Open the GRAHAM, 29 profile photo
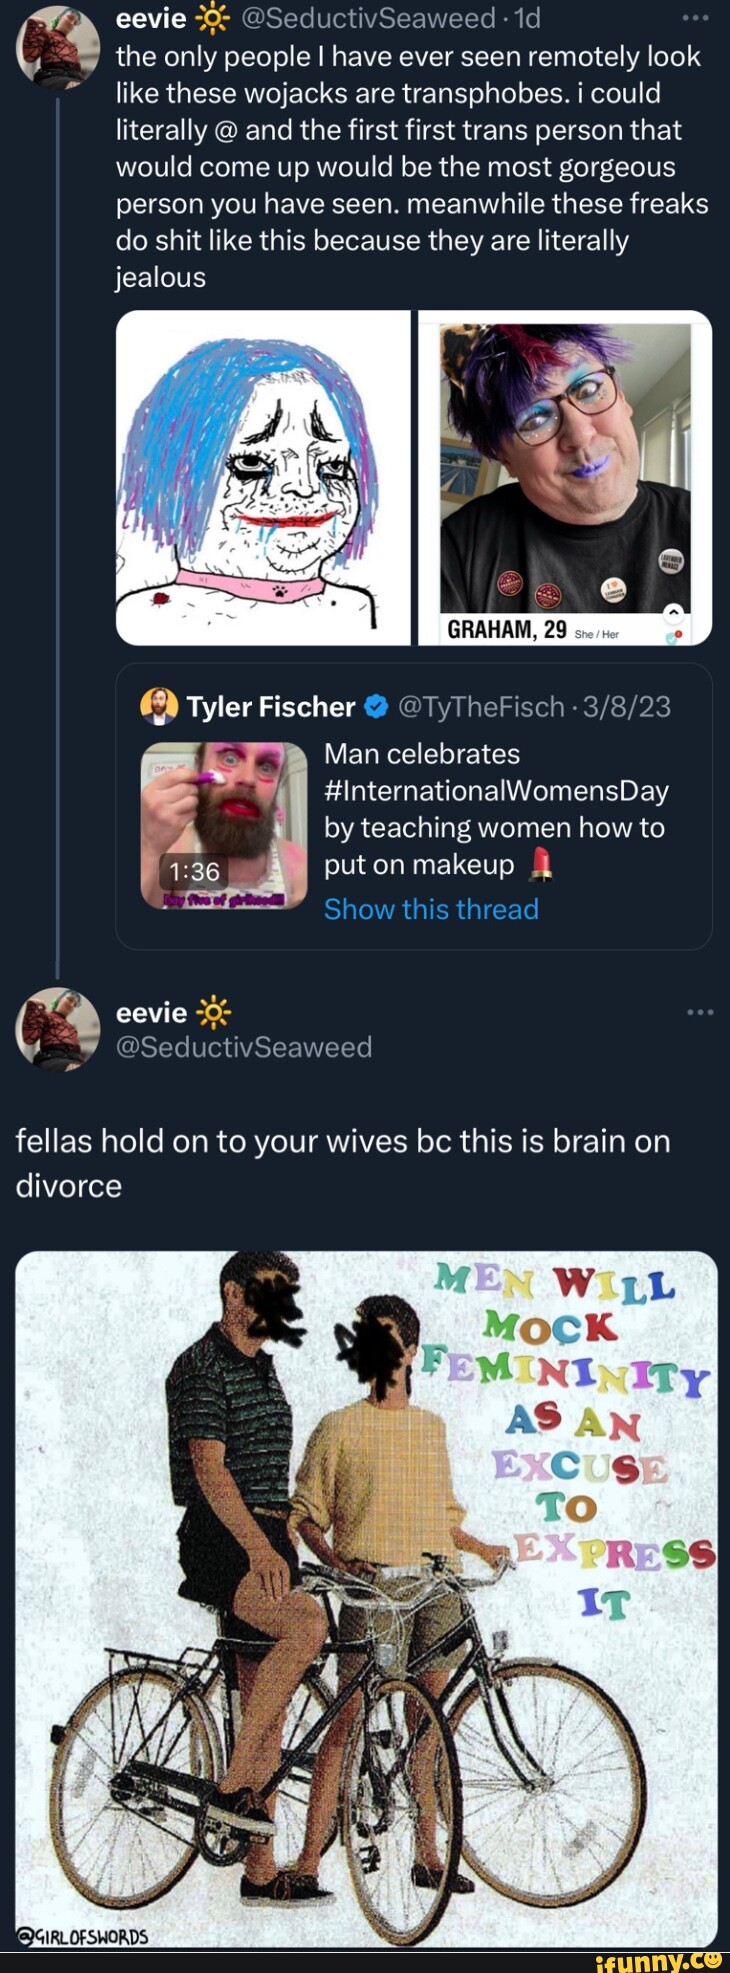The height and width of the screenshot is (1973, 730). click(565, 477)
